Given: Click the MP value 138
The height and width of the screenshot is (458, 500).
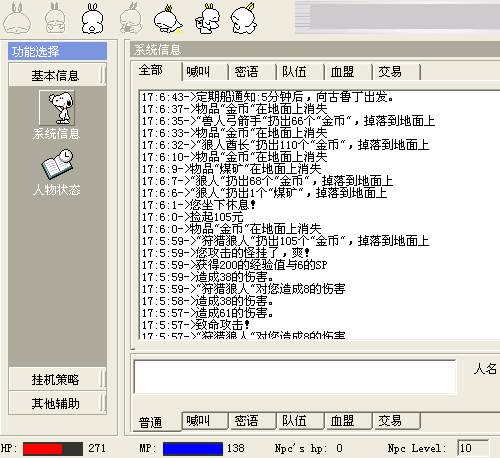Looking at the screenshot, I should tap(236, 448).
